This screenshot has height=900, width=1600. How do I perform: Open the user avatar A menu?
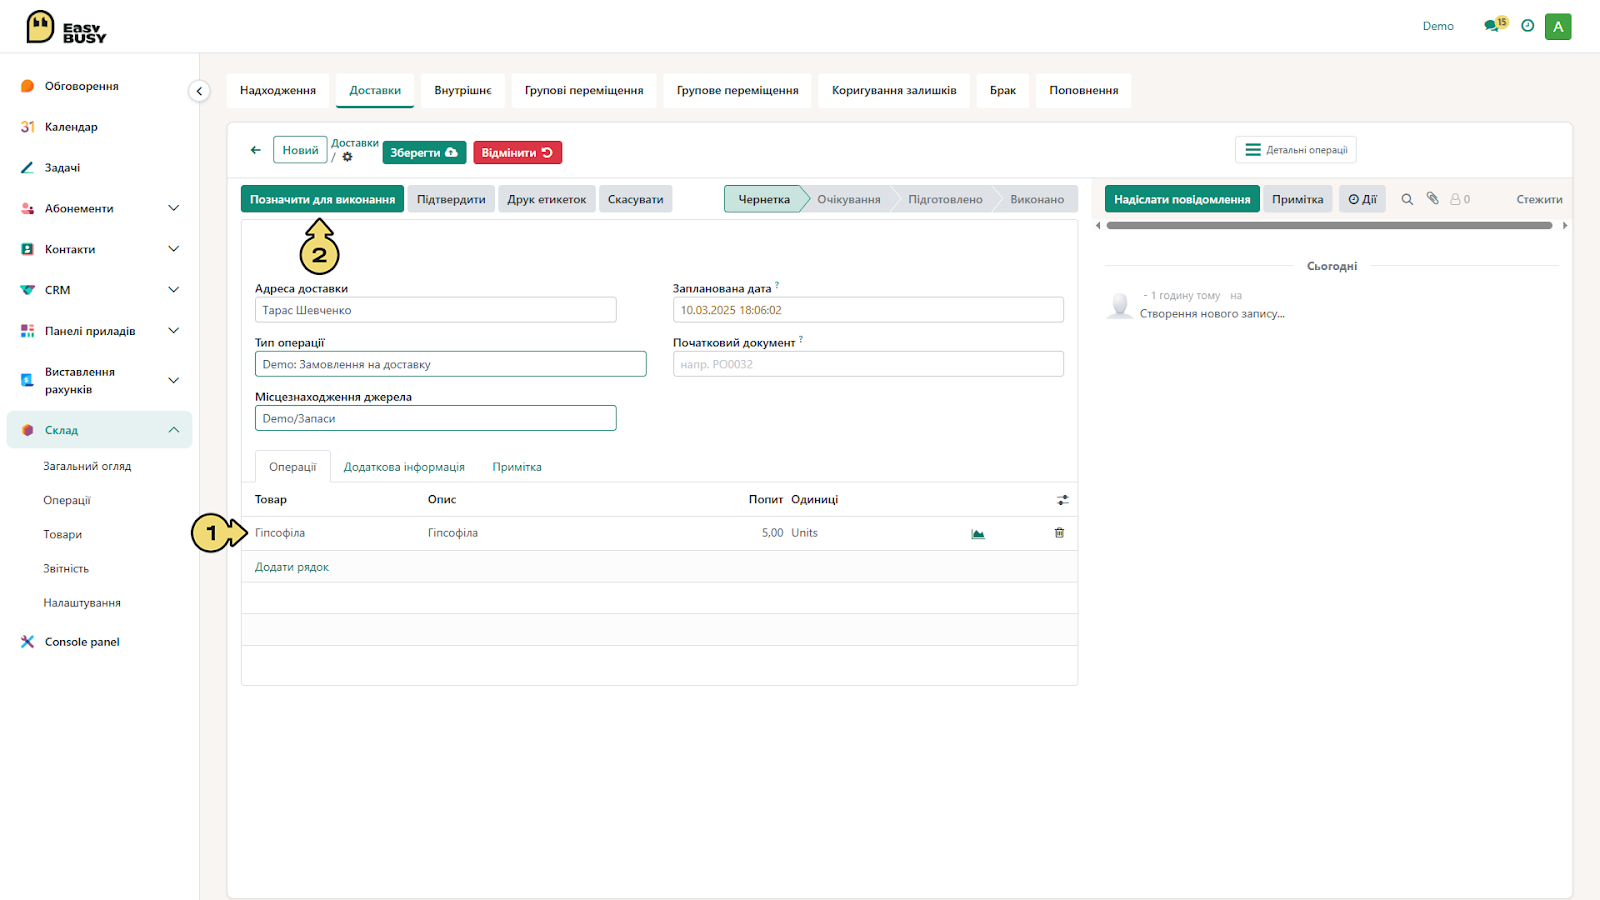[1558, 26]
